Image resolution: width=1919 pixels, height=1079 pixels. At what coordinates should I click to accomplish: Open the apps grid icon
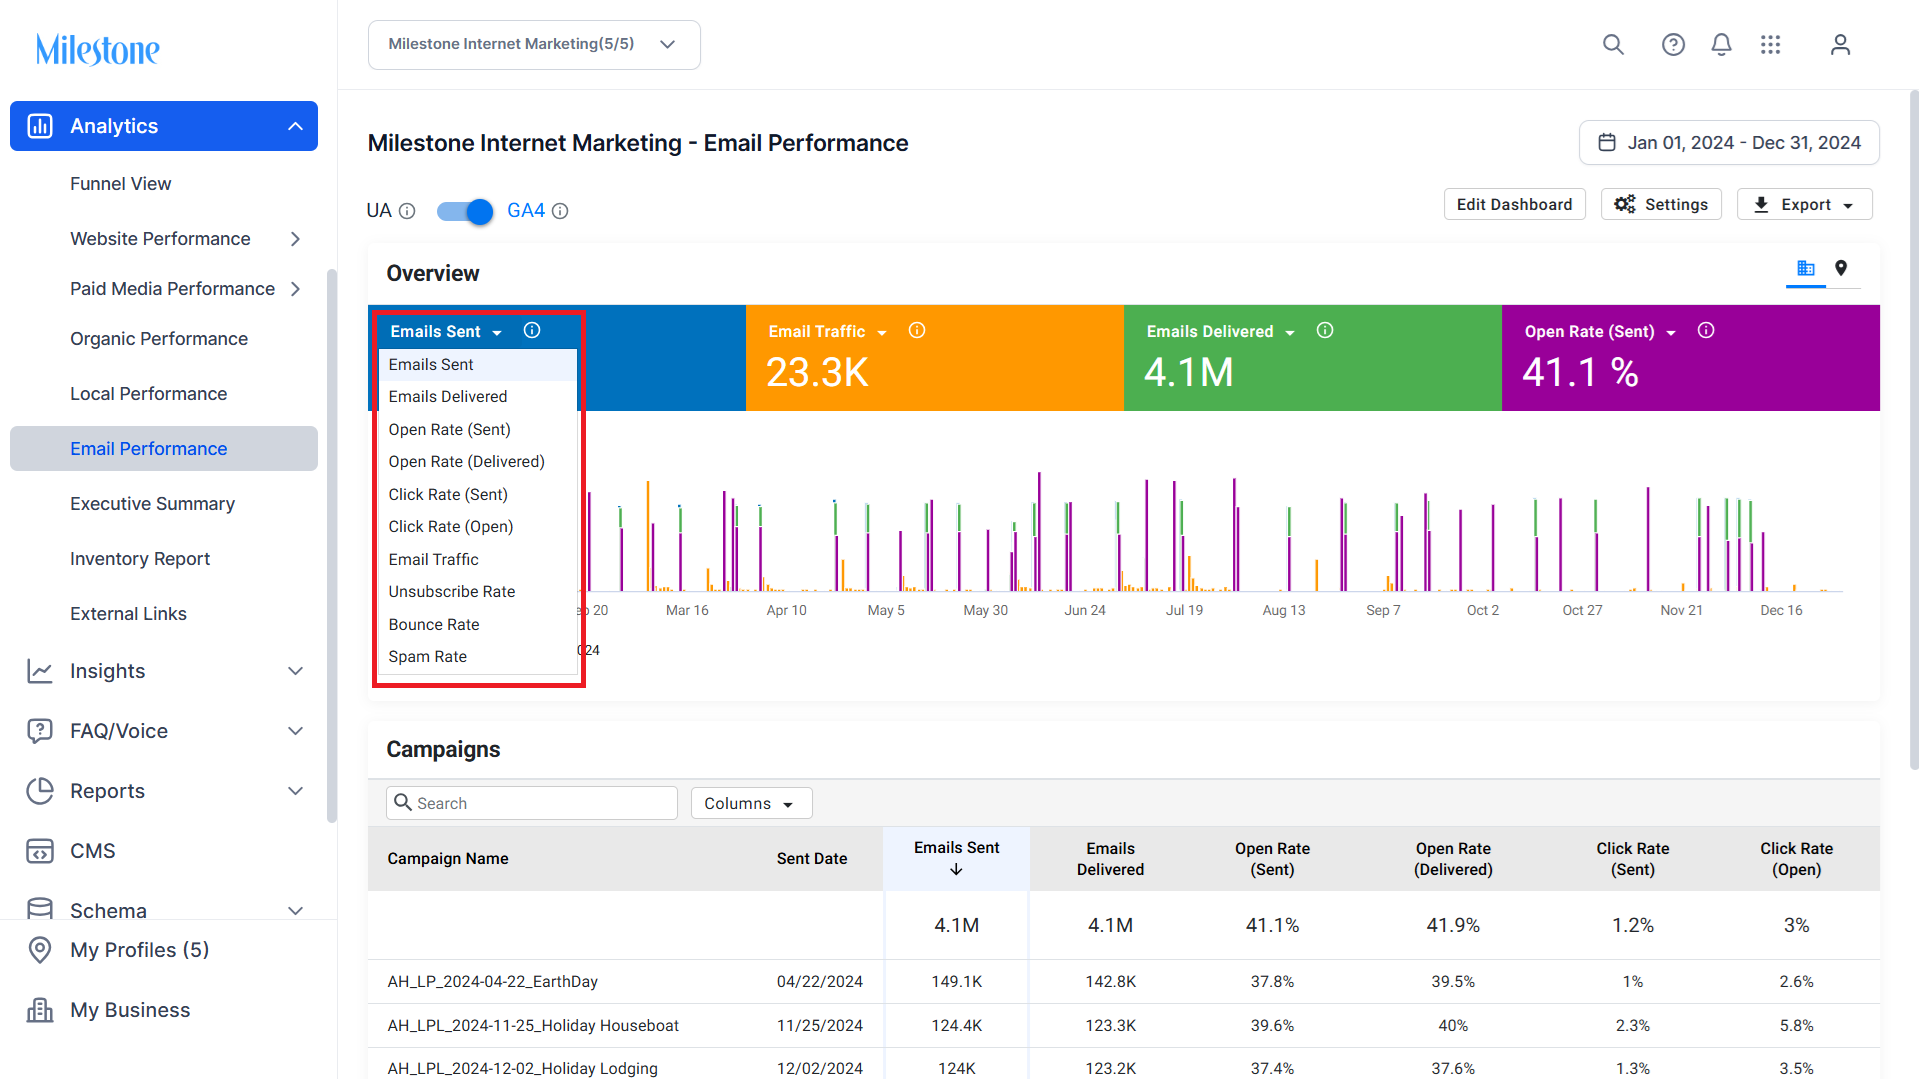tap(1770, 44)
